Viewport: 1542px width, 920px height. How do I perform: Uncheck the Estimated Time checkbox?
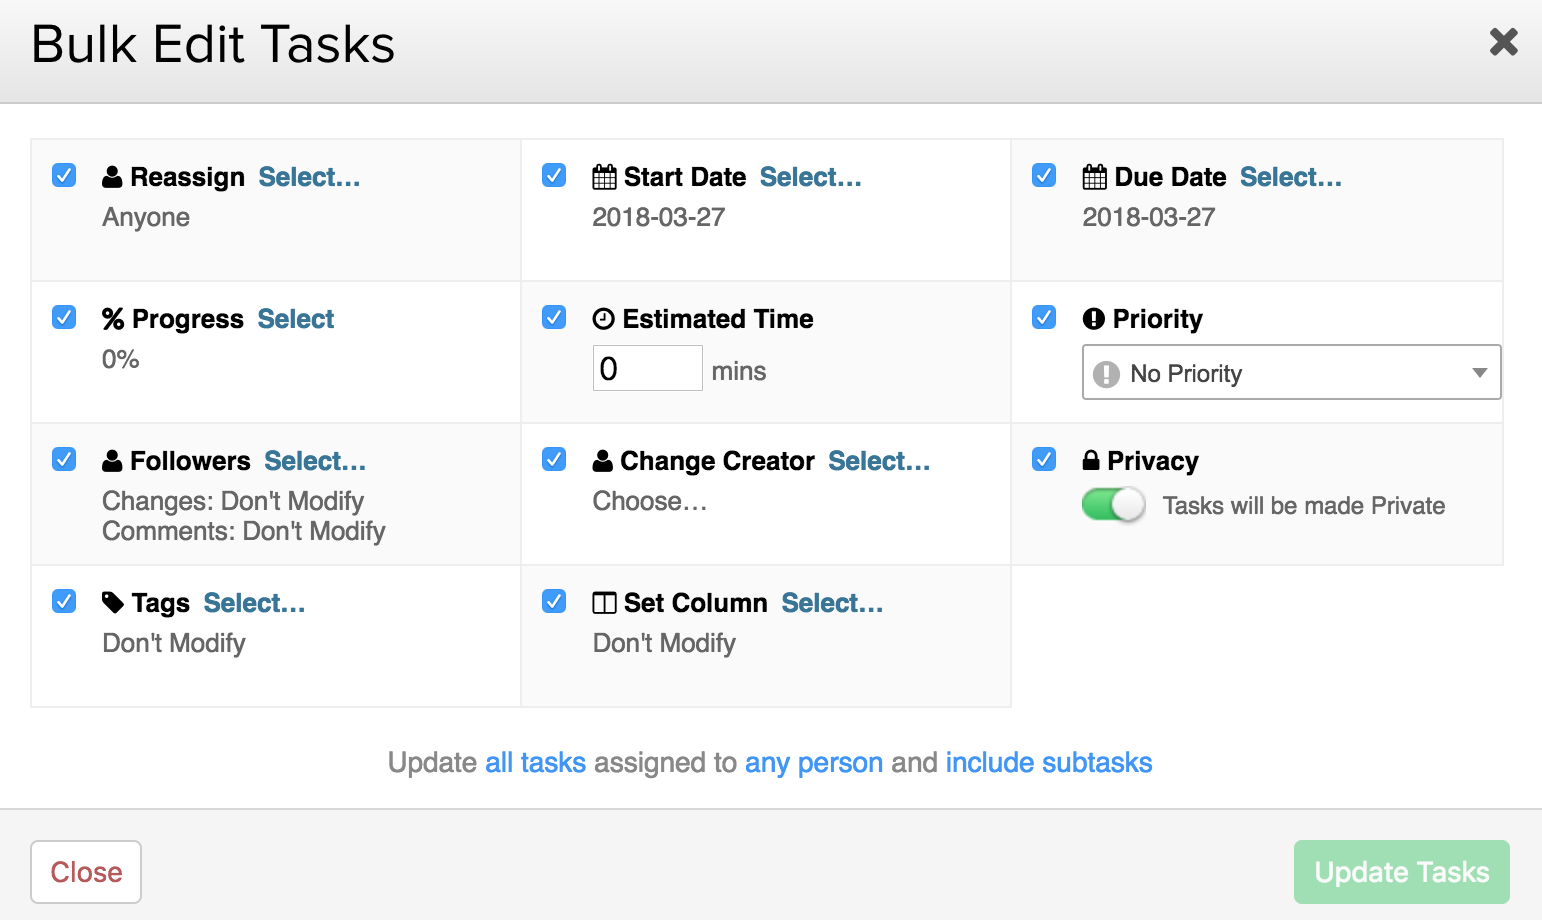pyautogui.click(x=554, y=318)
